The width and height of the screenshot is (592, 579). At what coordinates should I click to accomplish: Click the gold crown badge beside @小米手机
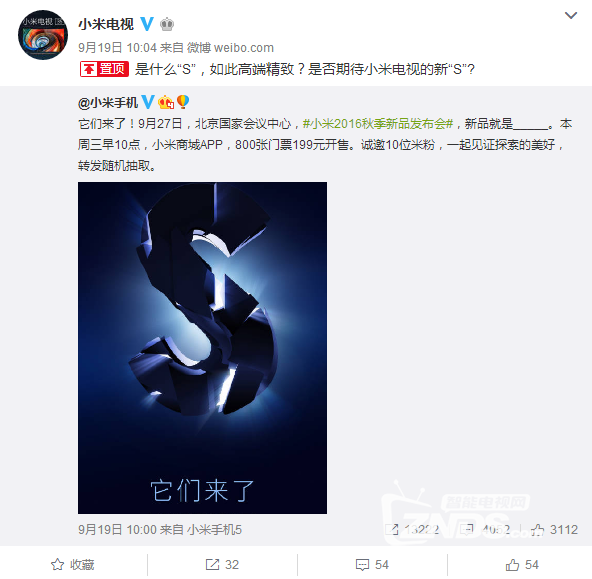[166, 102]
